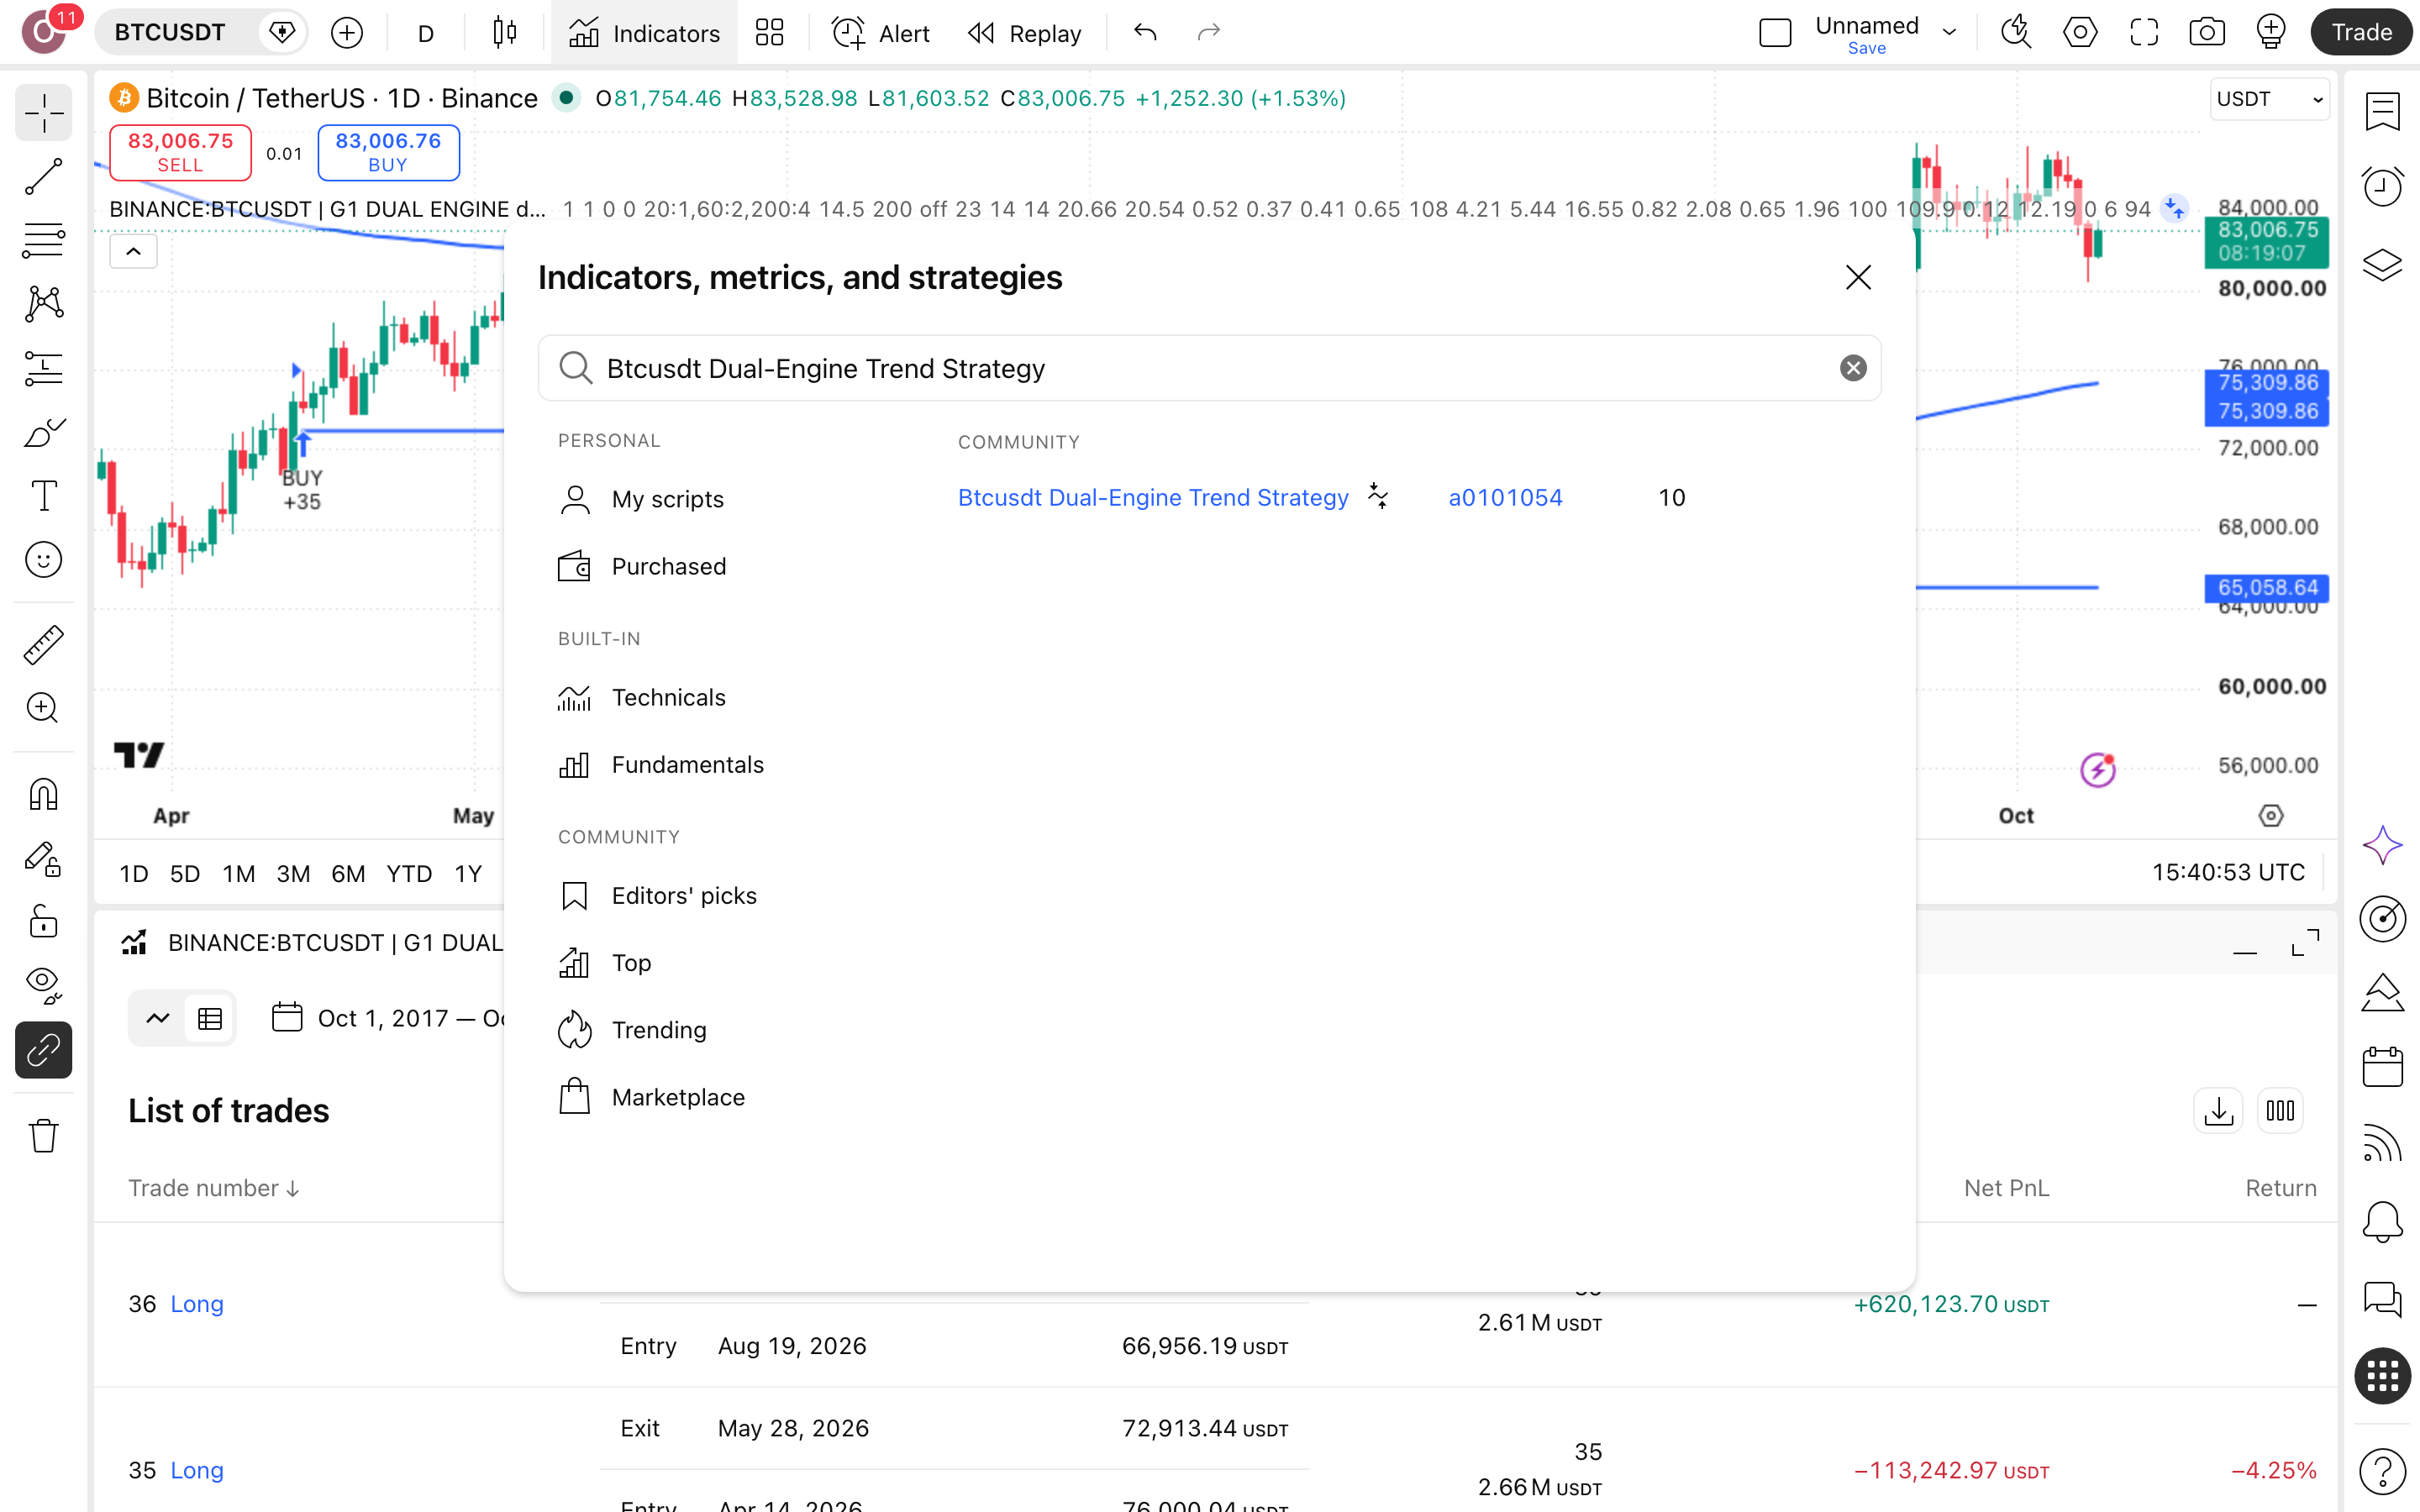Select the text annotation tool
The height and width of the screenshot is (1512, 2420).
coord(43,496)
